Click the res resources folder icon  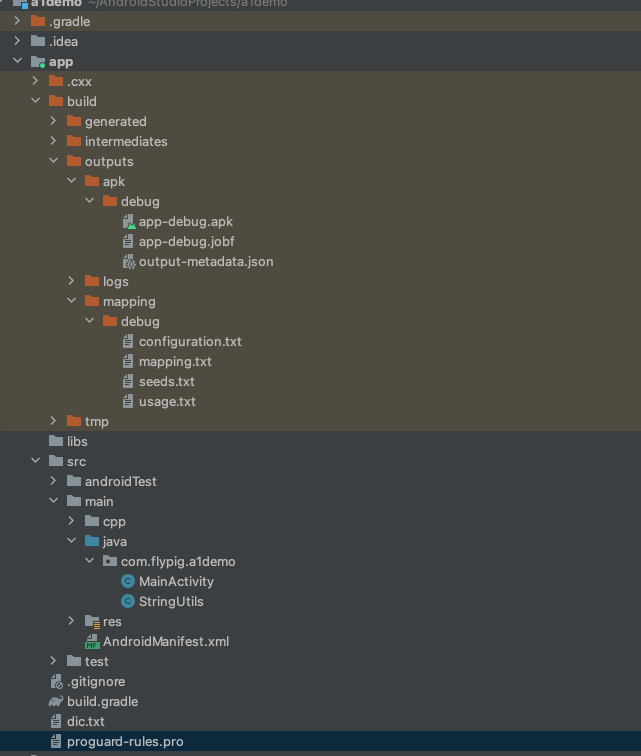[x=92, y=622]
